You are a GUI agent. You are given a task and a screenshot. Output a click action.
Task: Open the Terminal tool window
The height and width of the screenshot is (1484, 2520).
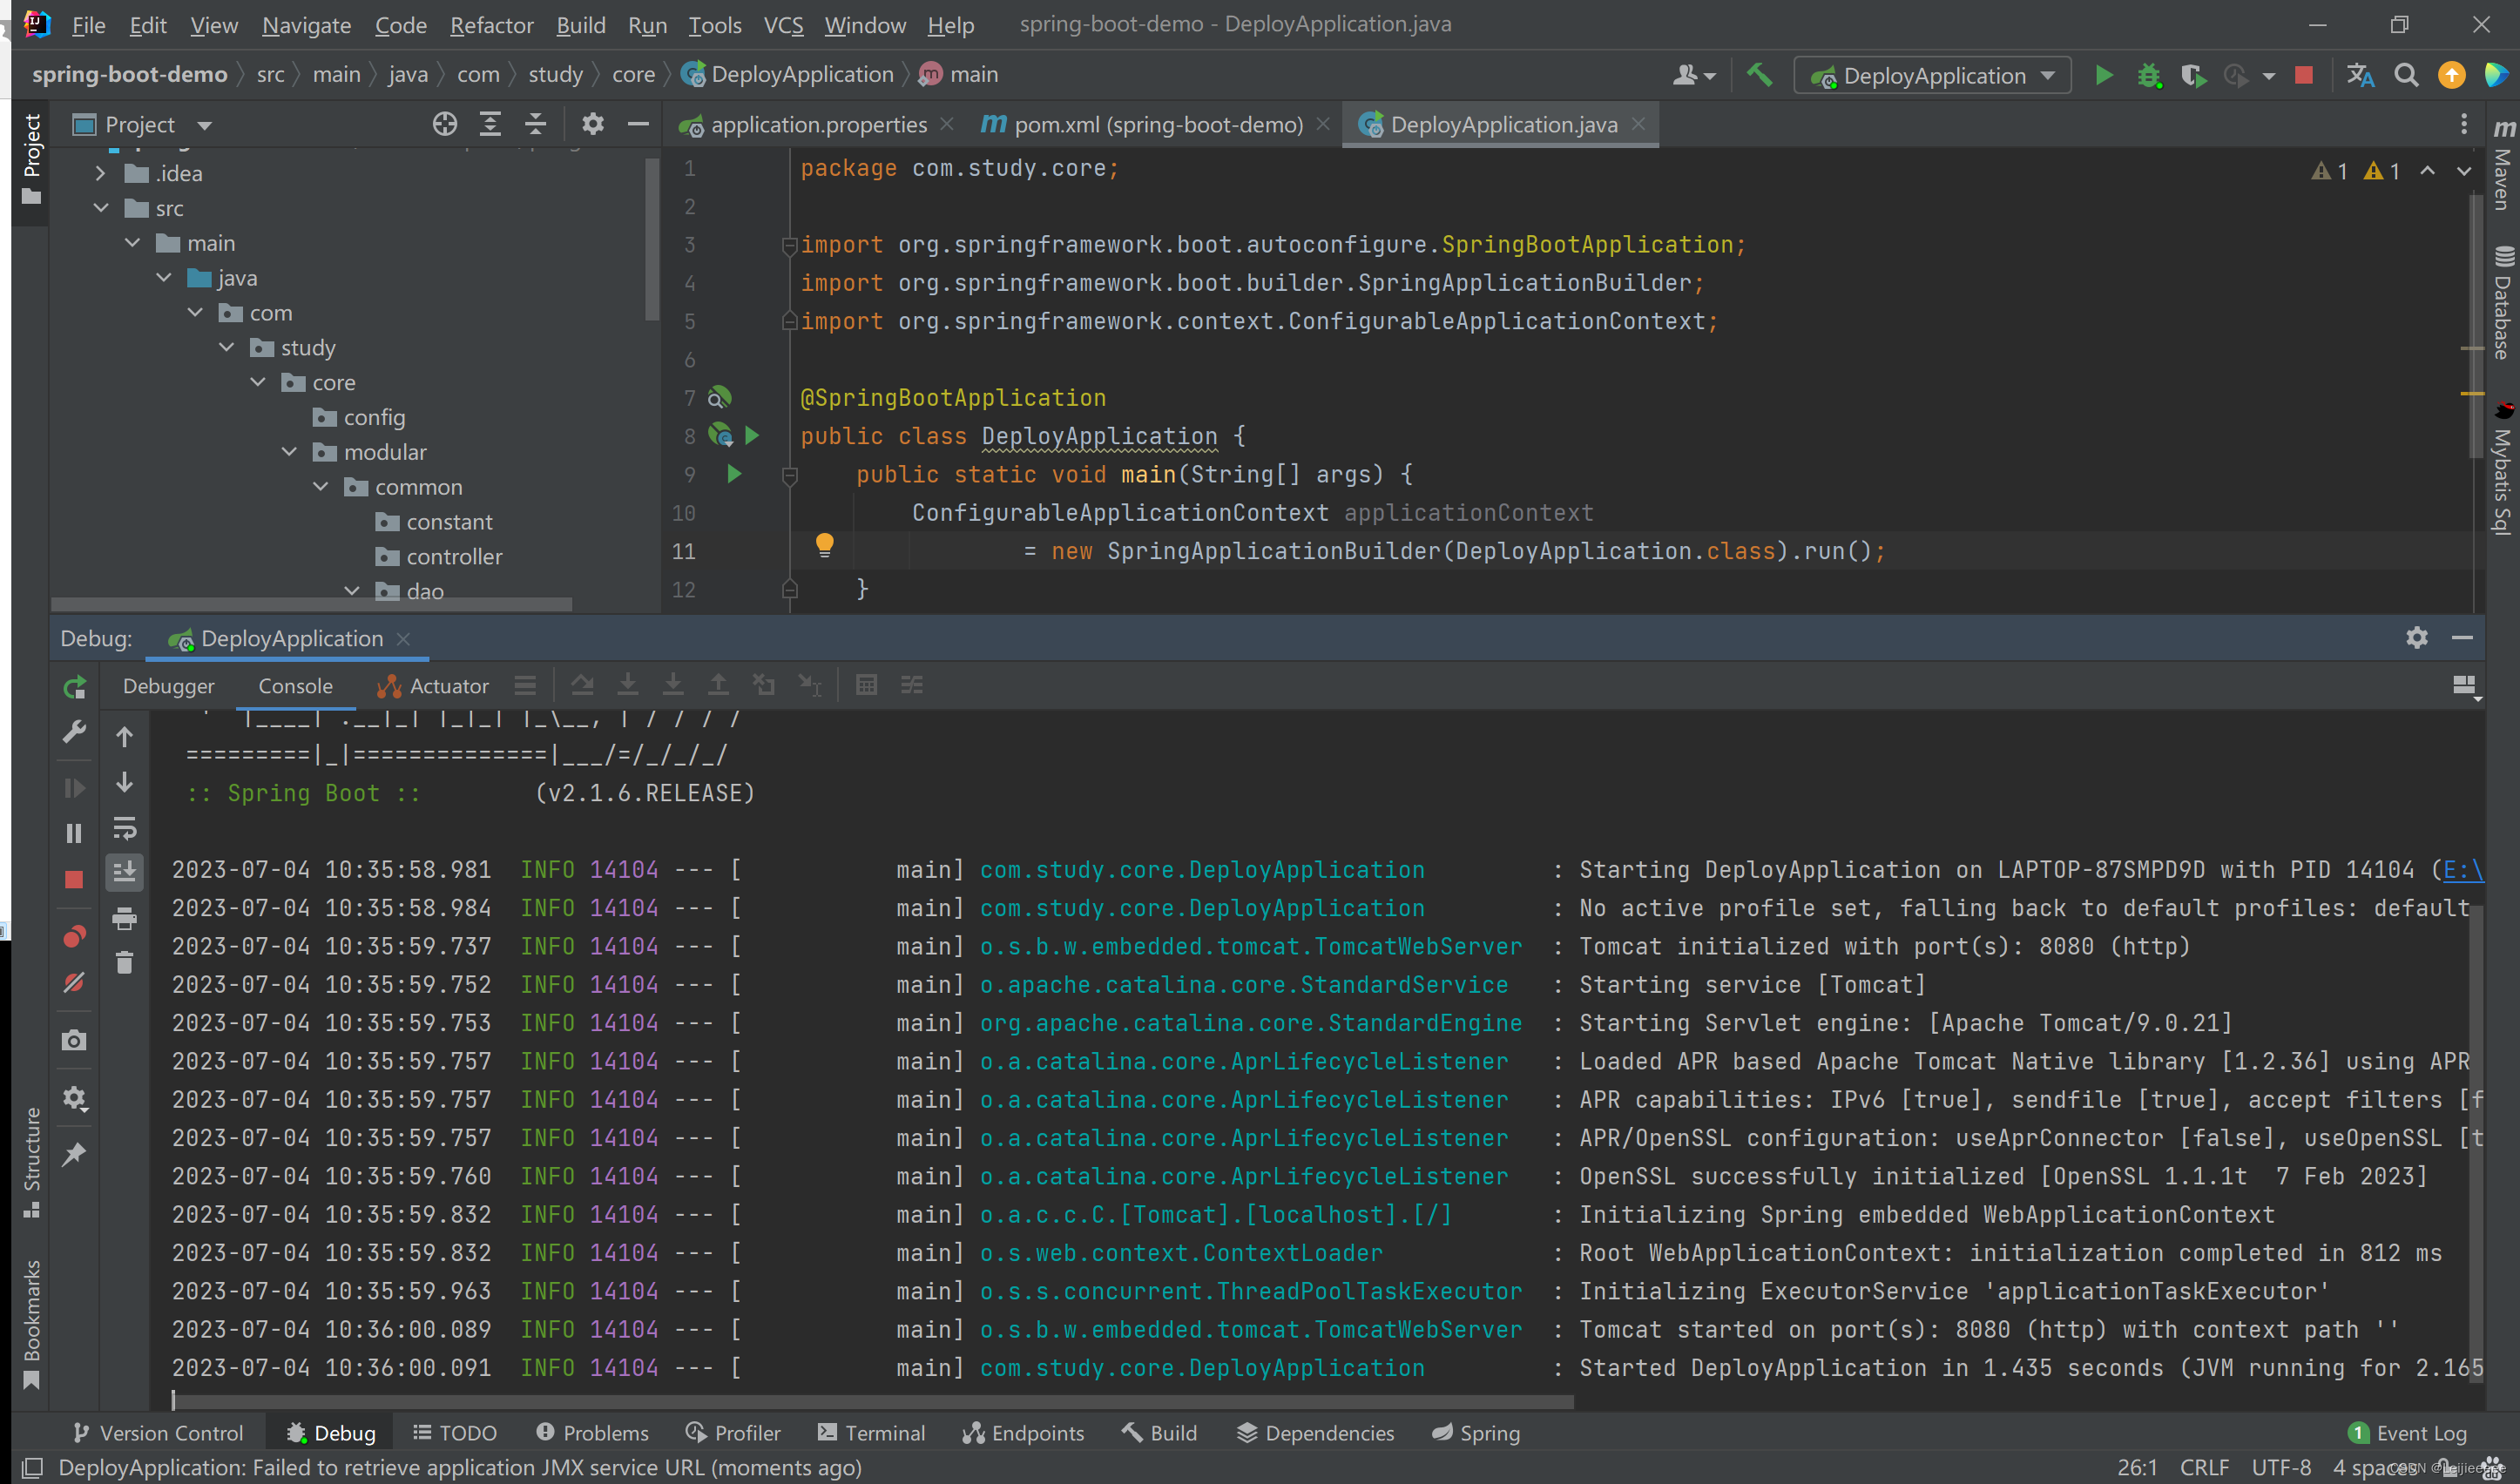click(x=871, y=1433)
